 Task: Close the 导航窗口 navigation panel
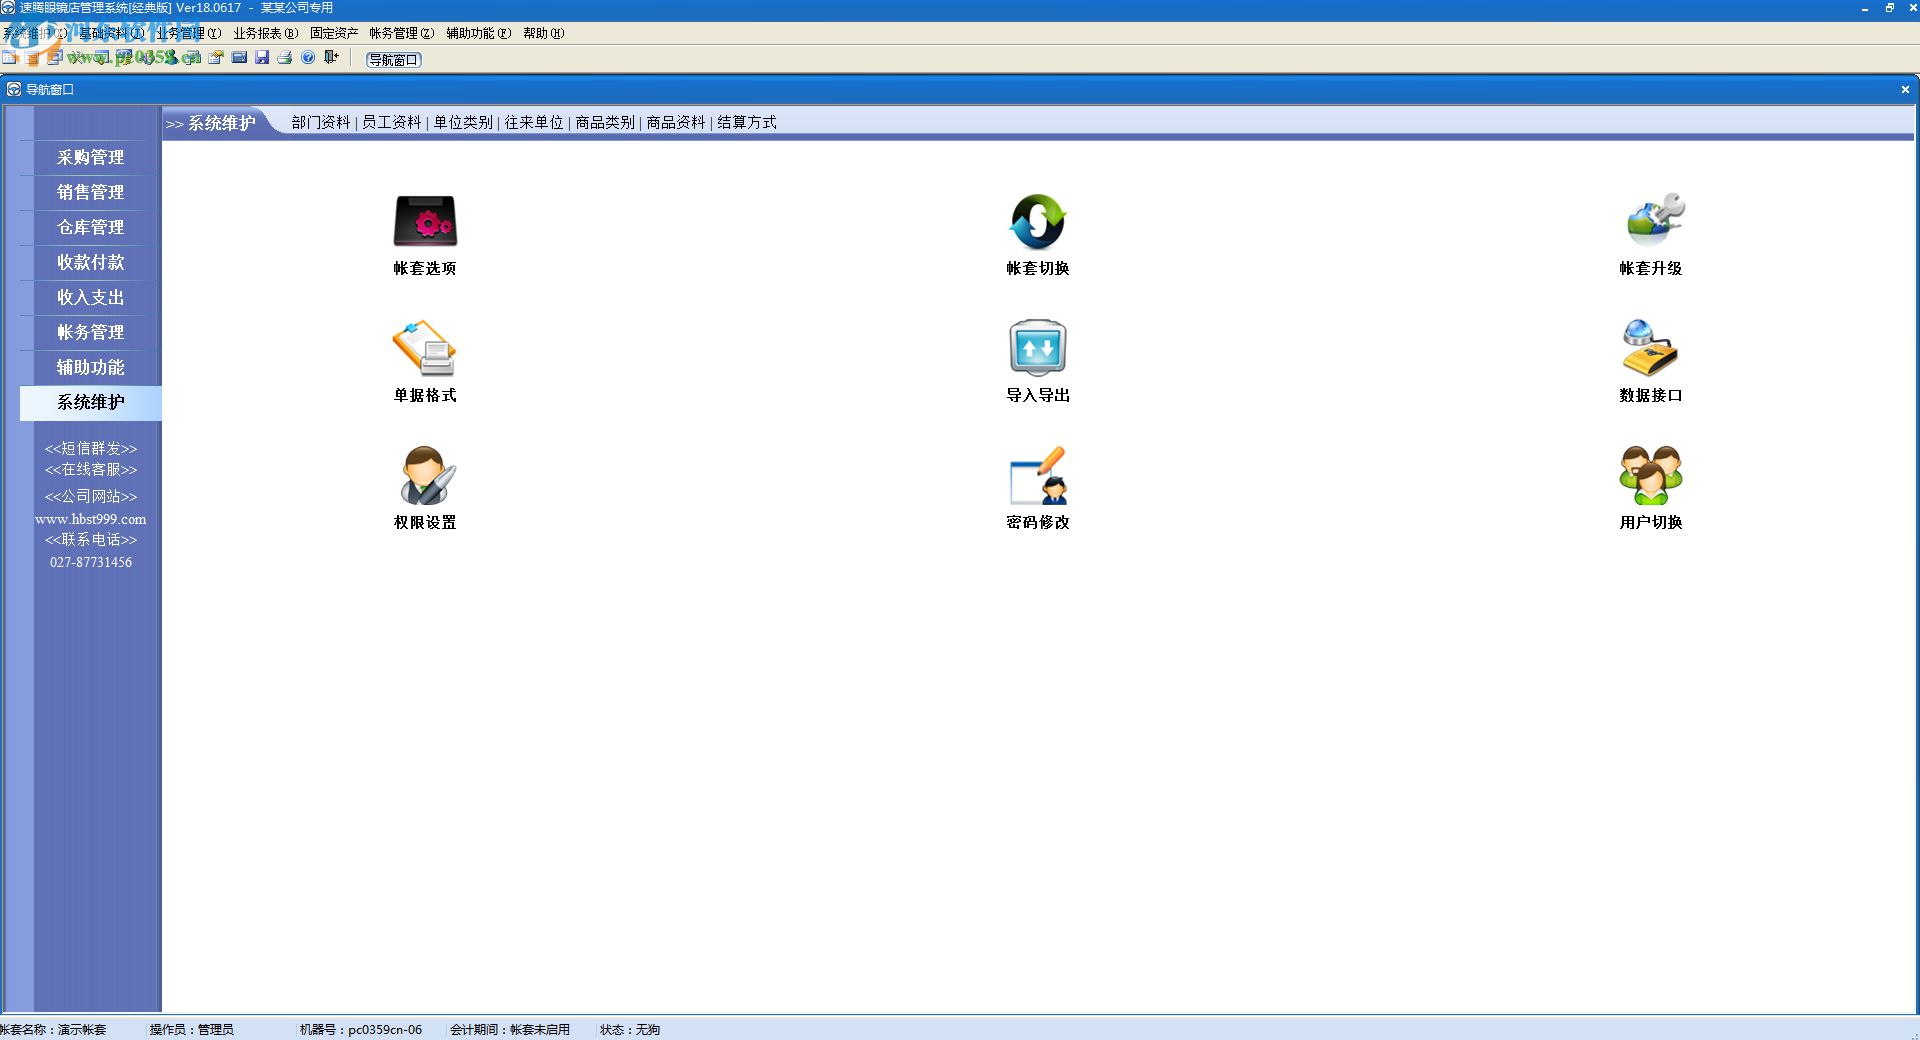point(1905,89)
